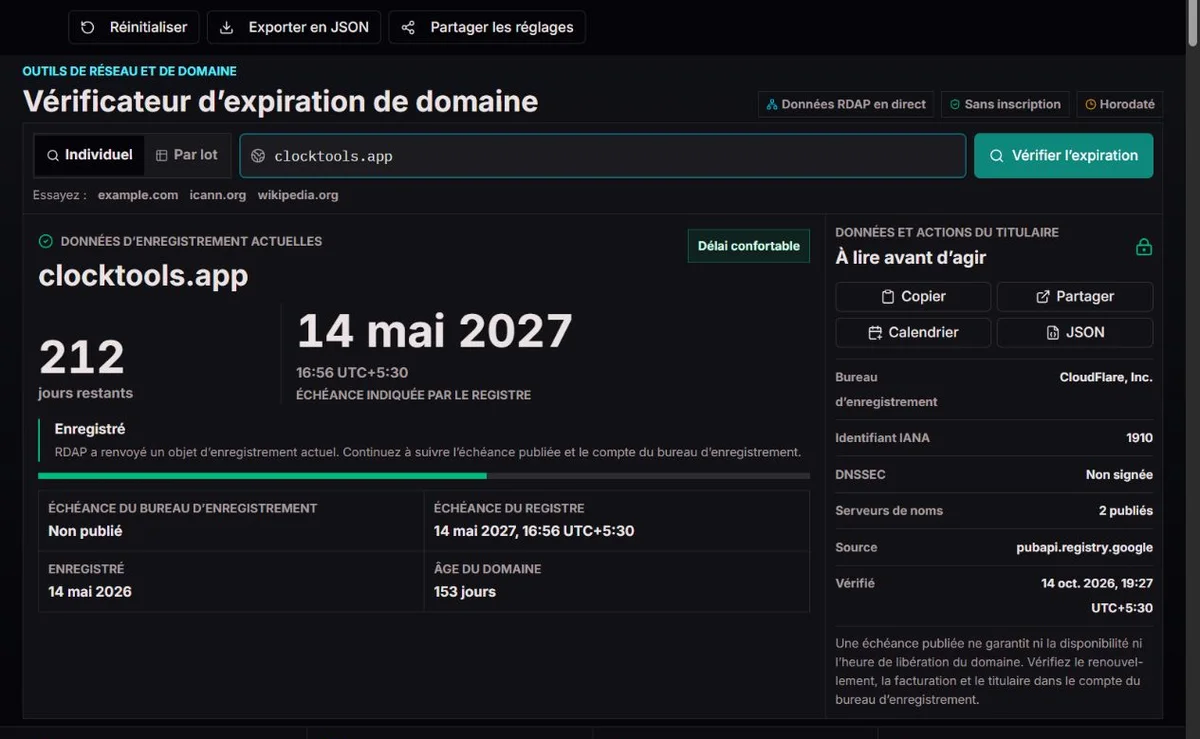Click the search icon in Vérifier l'expiration
The image size is (1200, 739).
(x=996, y=156)
